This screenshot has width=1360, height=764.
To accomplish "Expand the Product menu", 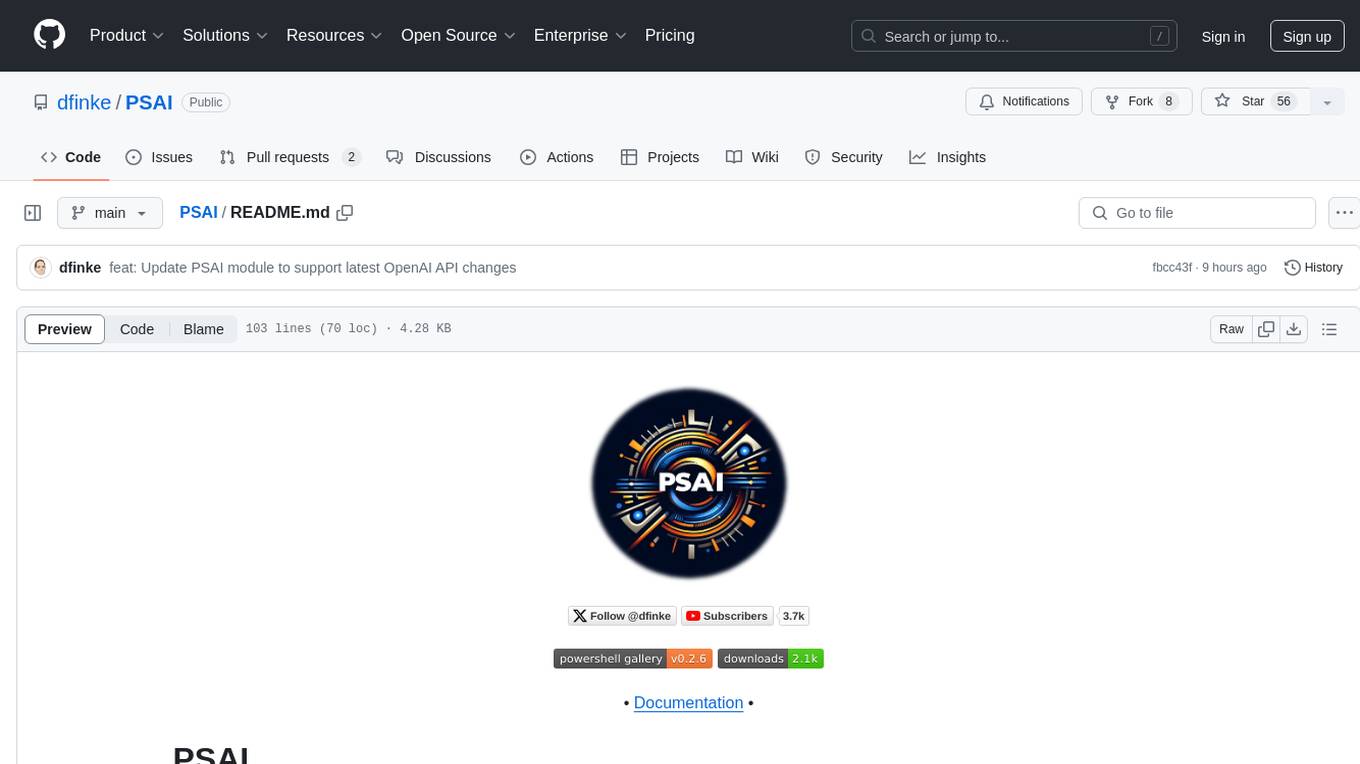I will point(126,35).
